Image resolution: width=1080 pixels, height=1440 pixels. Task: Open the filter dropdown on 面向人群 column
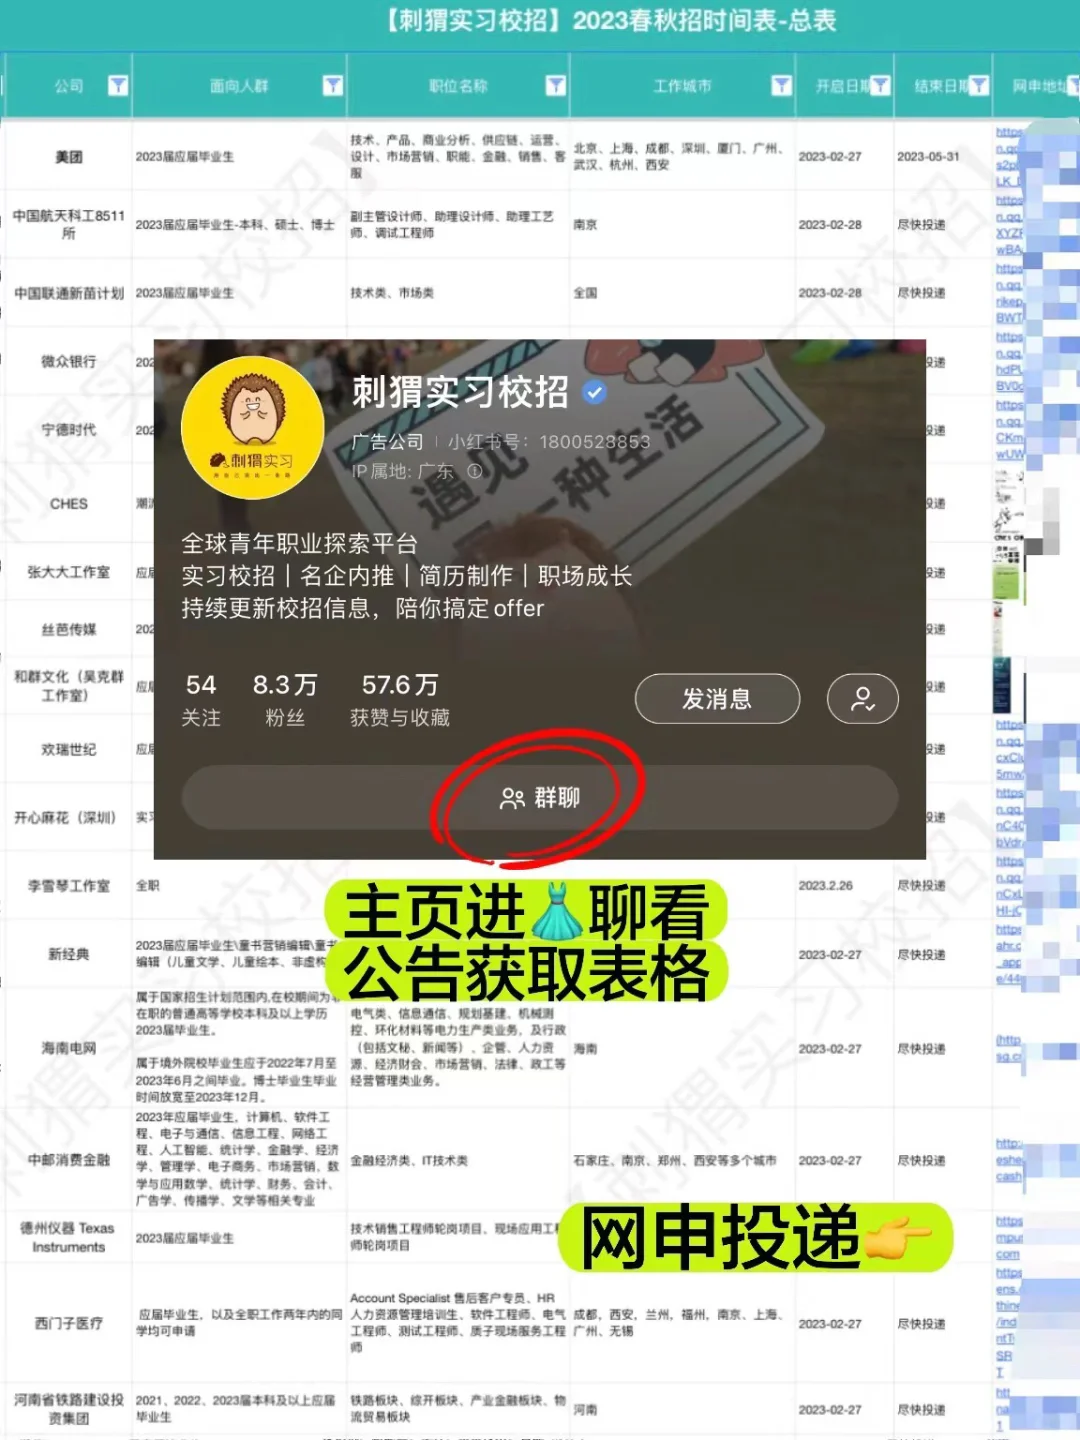[x=333, y=86]
